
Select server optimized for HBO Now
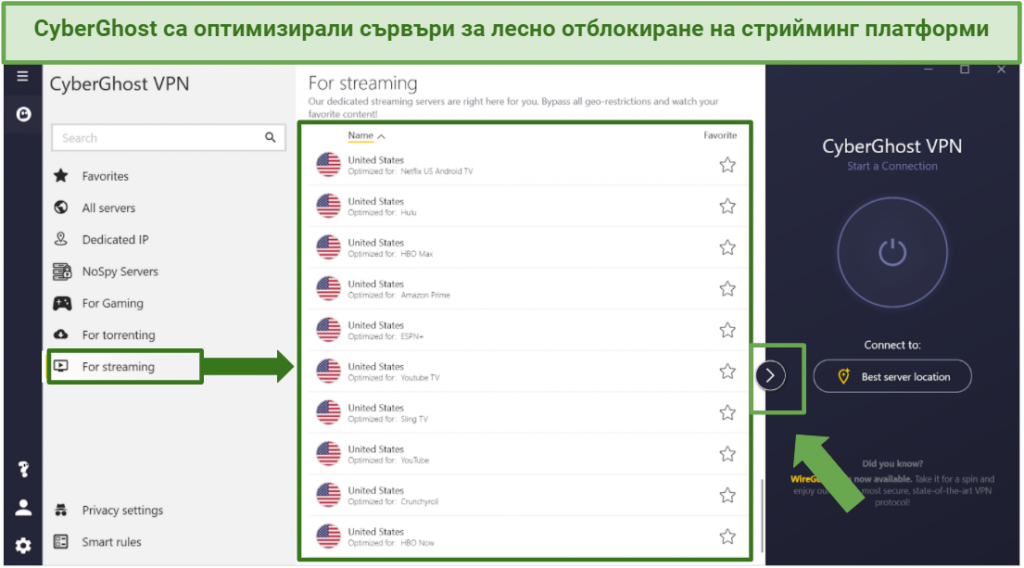[528, 537]
